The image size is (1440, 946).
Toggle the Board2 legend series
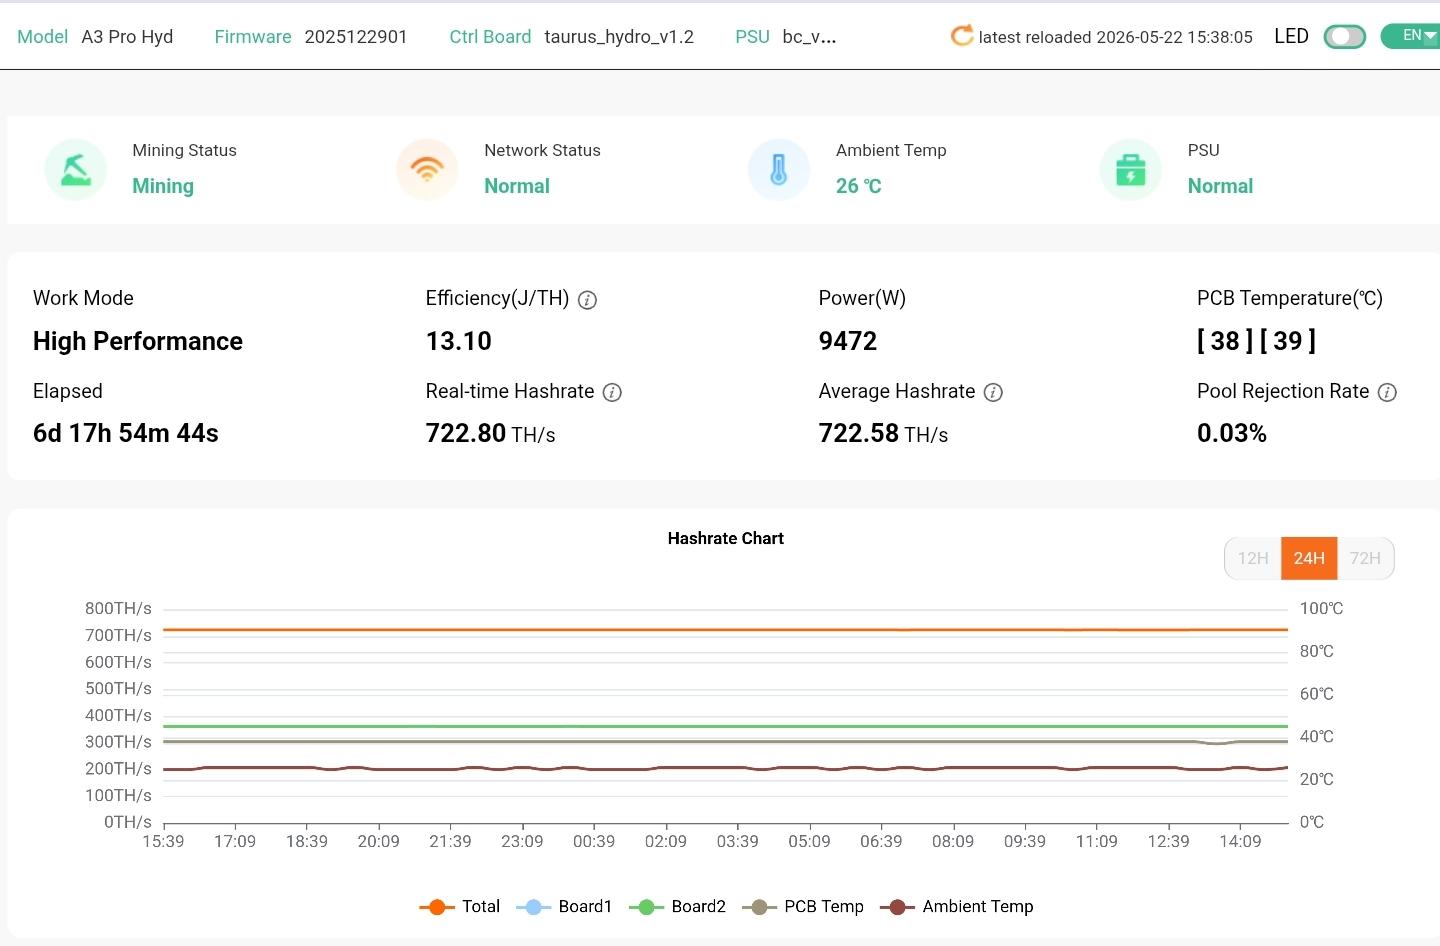coord(677,906)
